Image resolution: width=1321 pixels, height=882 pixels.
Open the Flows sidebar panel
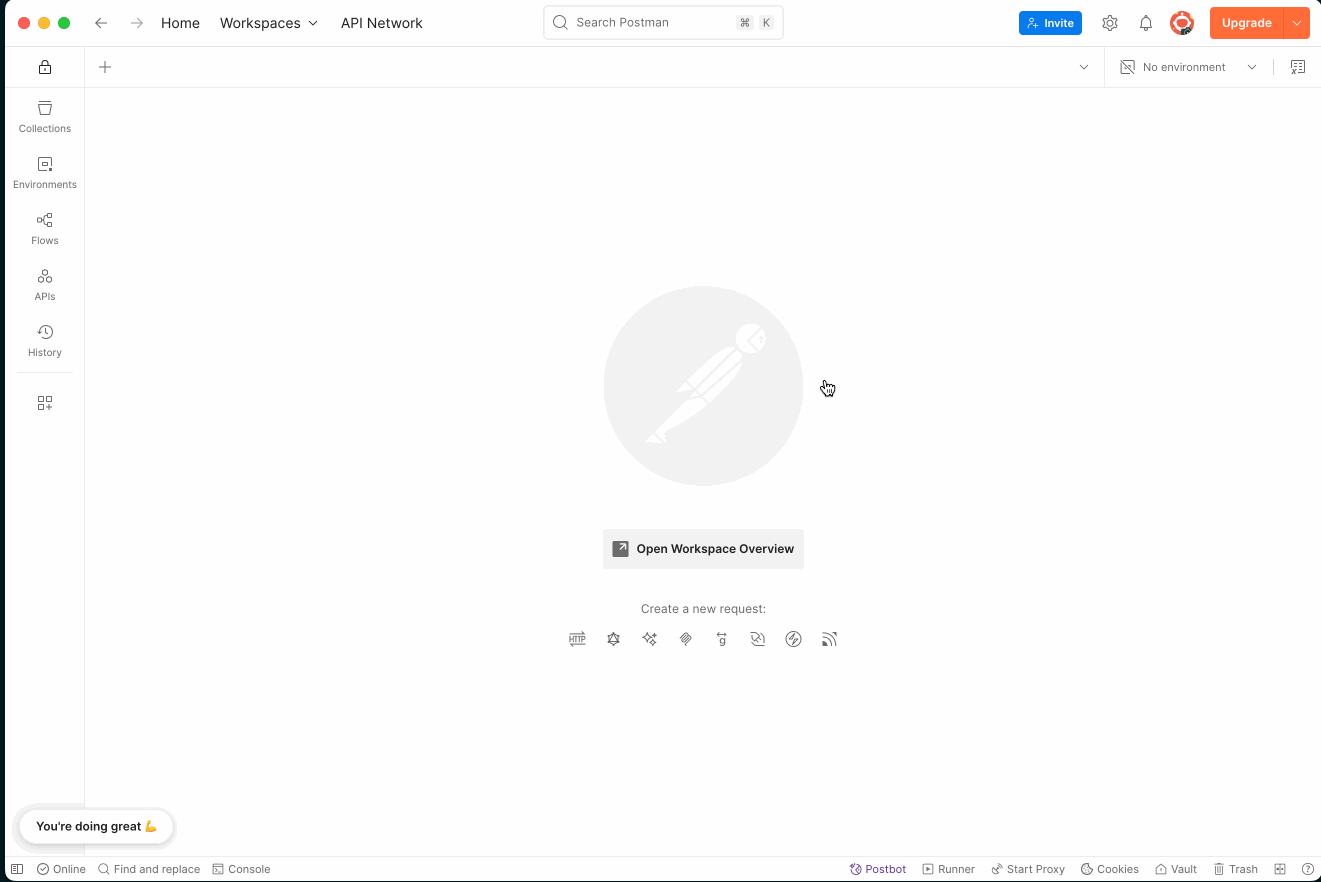coord(45,229)
